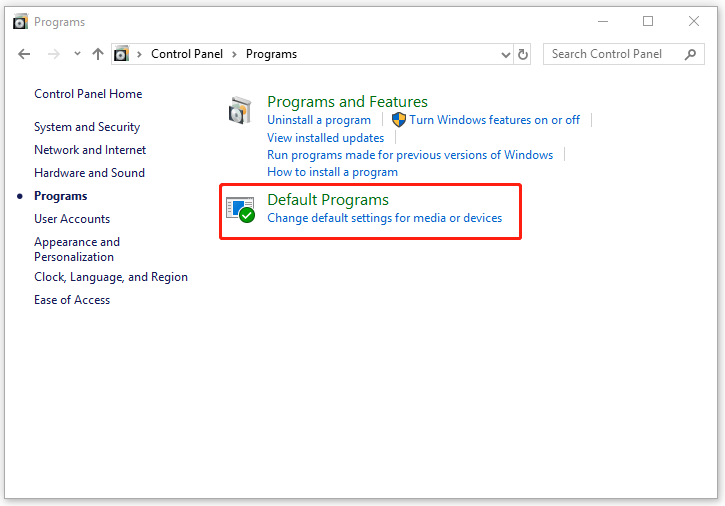The image size is (725, 506).
Task: Open User Accounts category
Action: point(72,219)
